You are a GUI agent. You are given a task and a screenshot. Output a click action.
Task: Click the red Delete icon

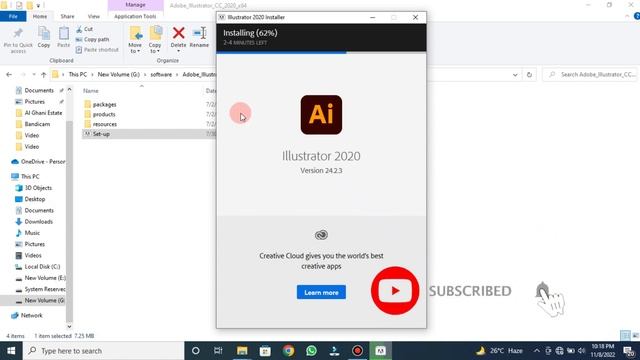(178, 33)
